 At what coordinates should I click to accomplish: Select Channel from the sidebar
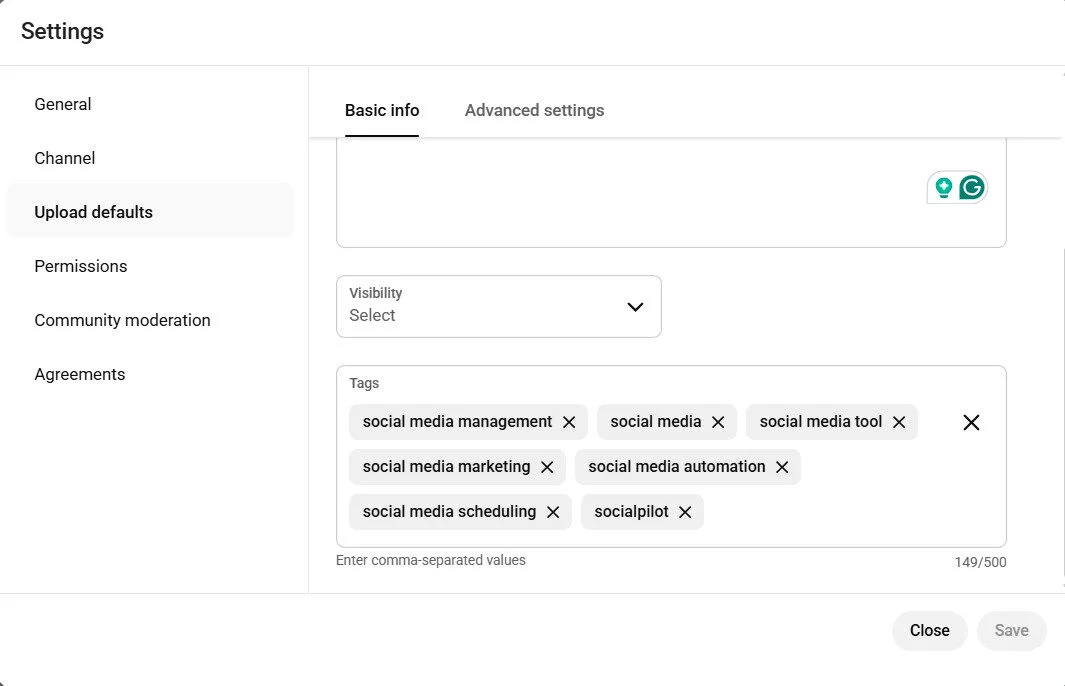point(64,158)
